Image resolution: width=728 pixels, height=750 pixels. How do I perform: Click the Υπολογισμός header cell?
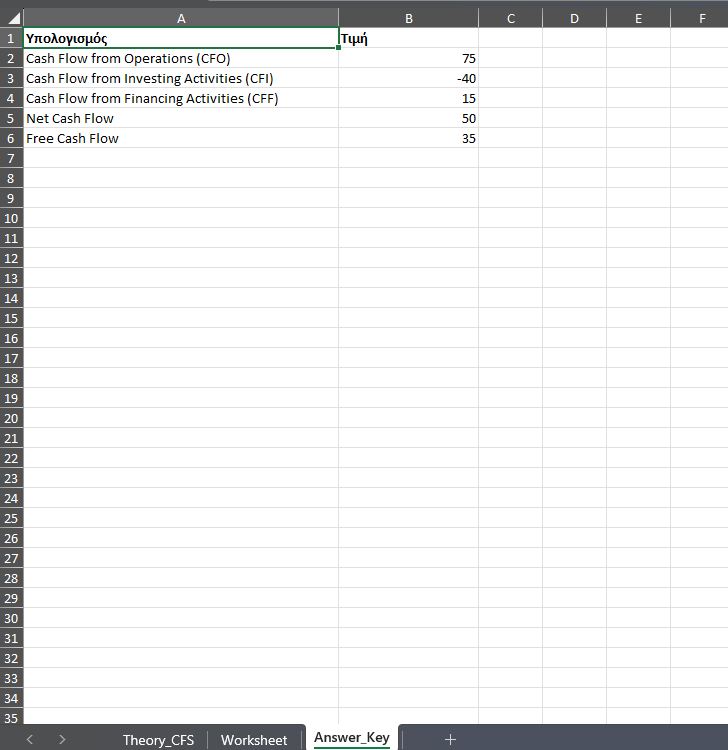[180, 38]
